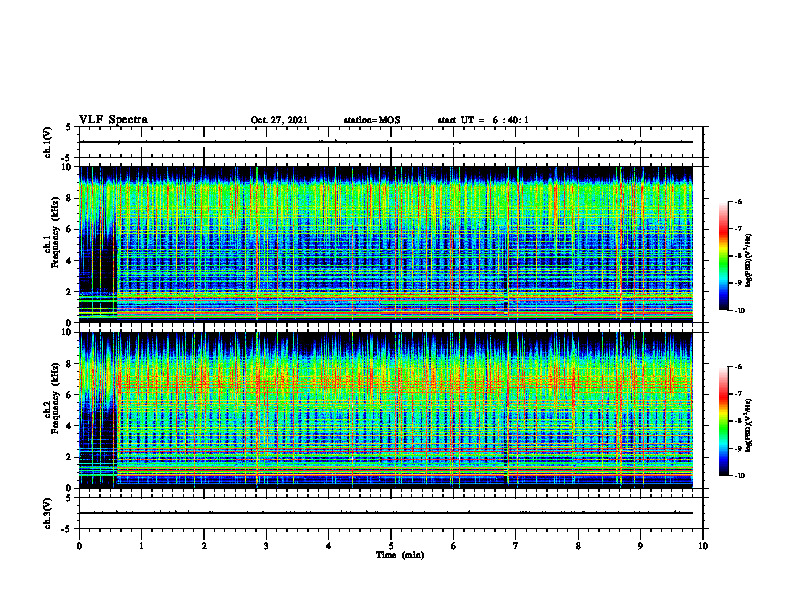Click the "-5" tick on ch.3(V) axis
Viewport: 792px width, 612px height.
67,529
